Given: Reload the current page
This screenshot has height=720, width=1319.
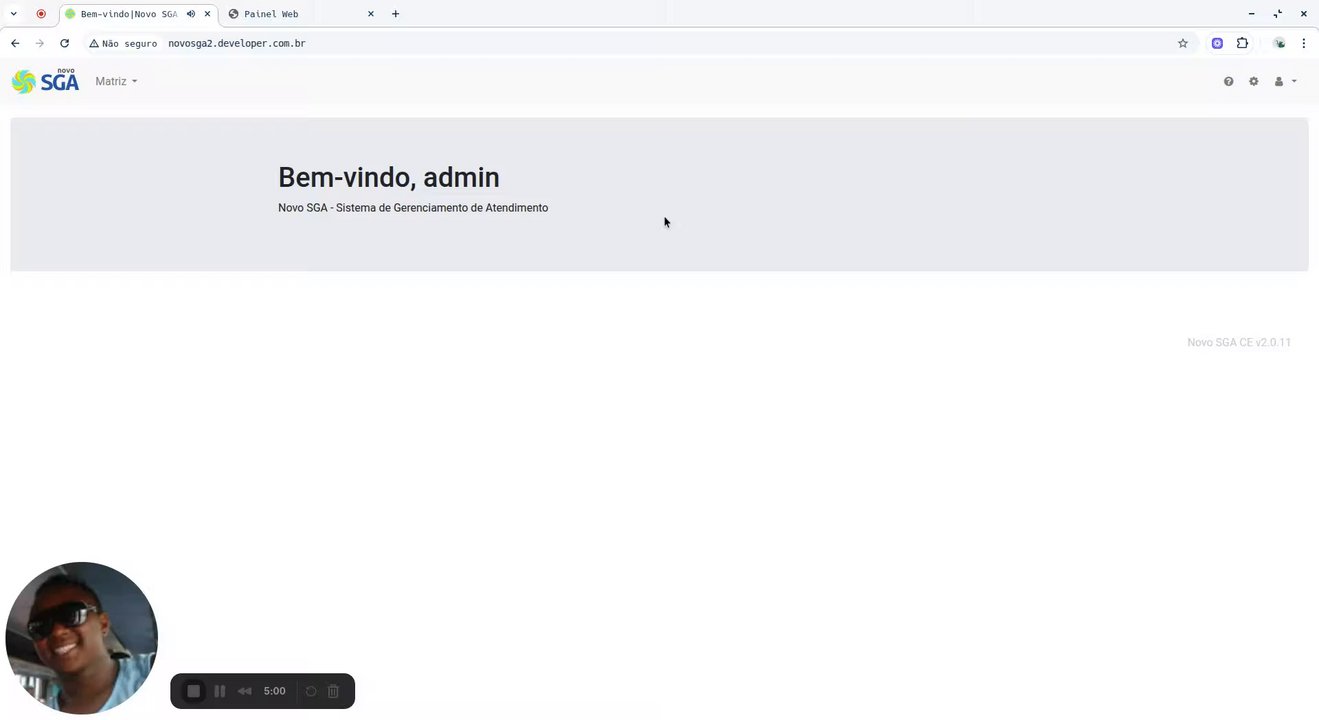Looking at the screenshot, I should click(65, 44).
